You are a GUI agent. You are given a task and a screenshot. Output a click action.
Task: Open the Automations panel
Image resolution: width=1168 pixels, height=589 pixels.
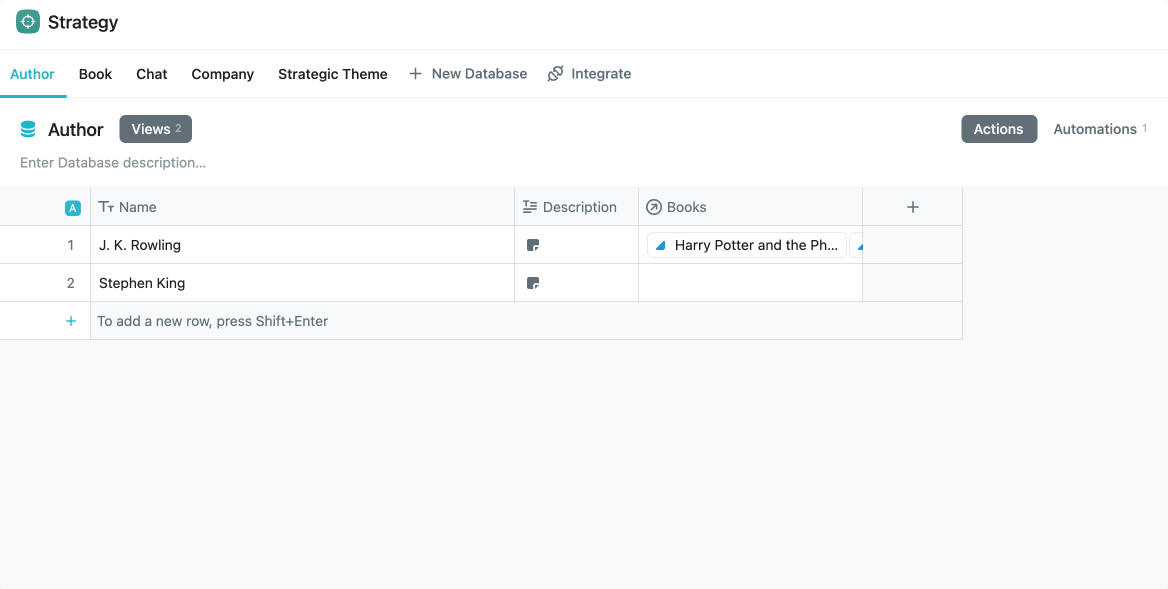click(1095, 128)
